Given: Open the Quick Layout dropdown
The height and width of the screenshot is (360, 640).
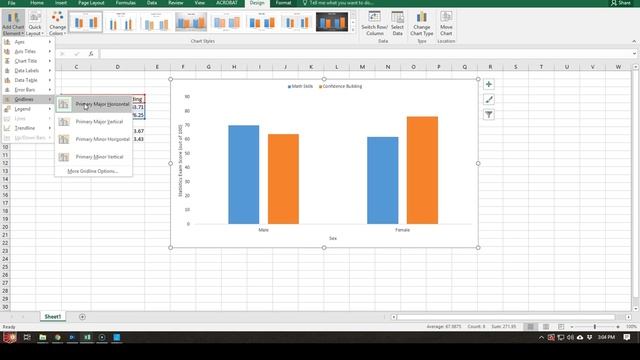Looking at the screenshot, I should pos(35,23).
